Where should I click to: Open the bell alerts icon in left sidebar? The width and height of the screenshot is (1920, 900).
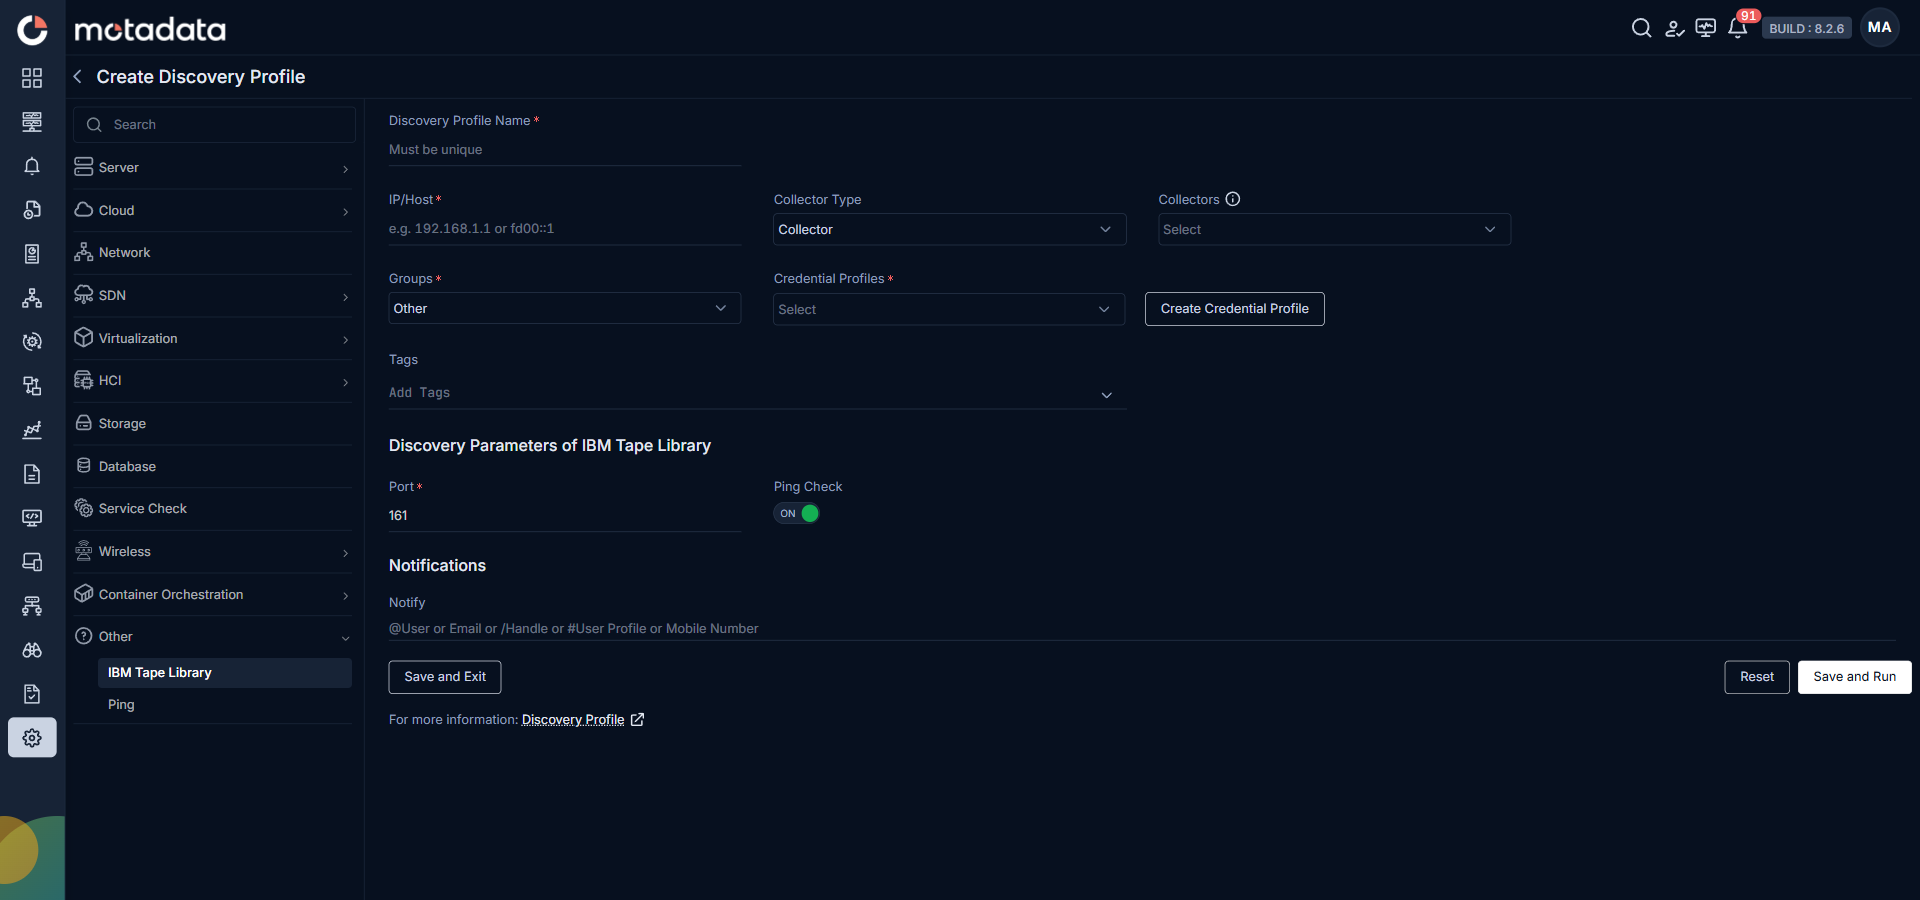32,166
